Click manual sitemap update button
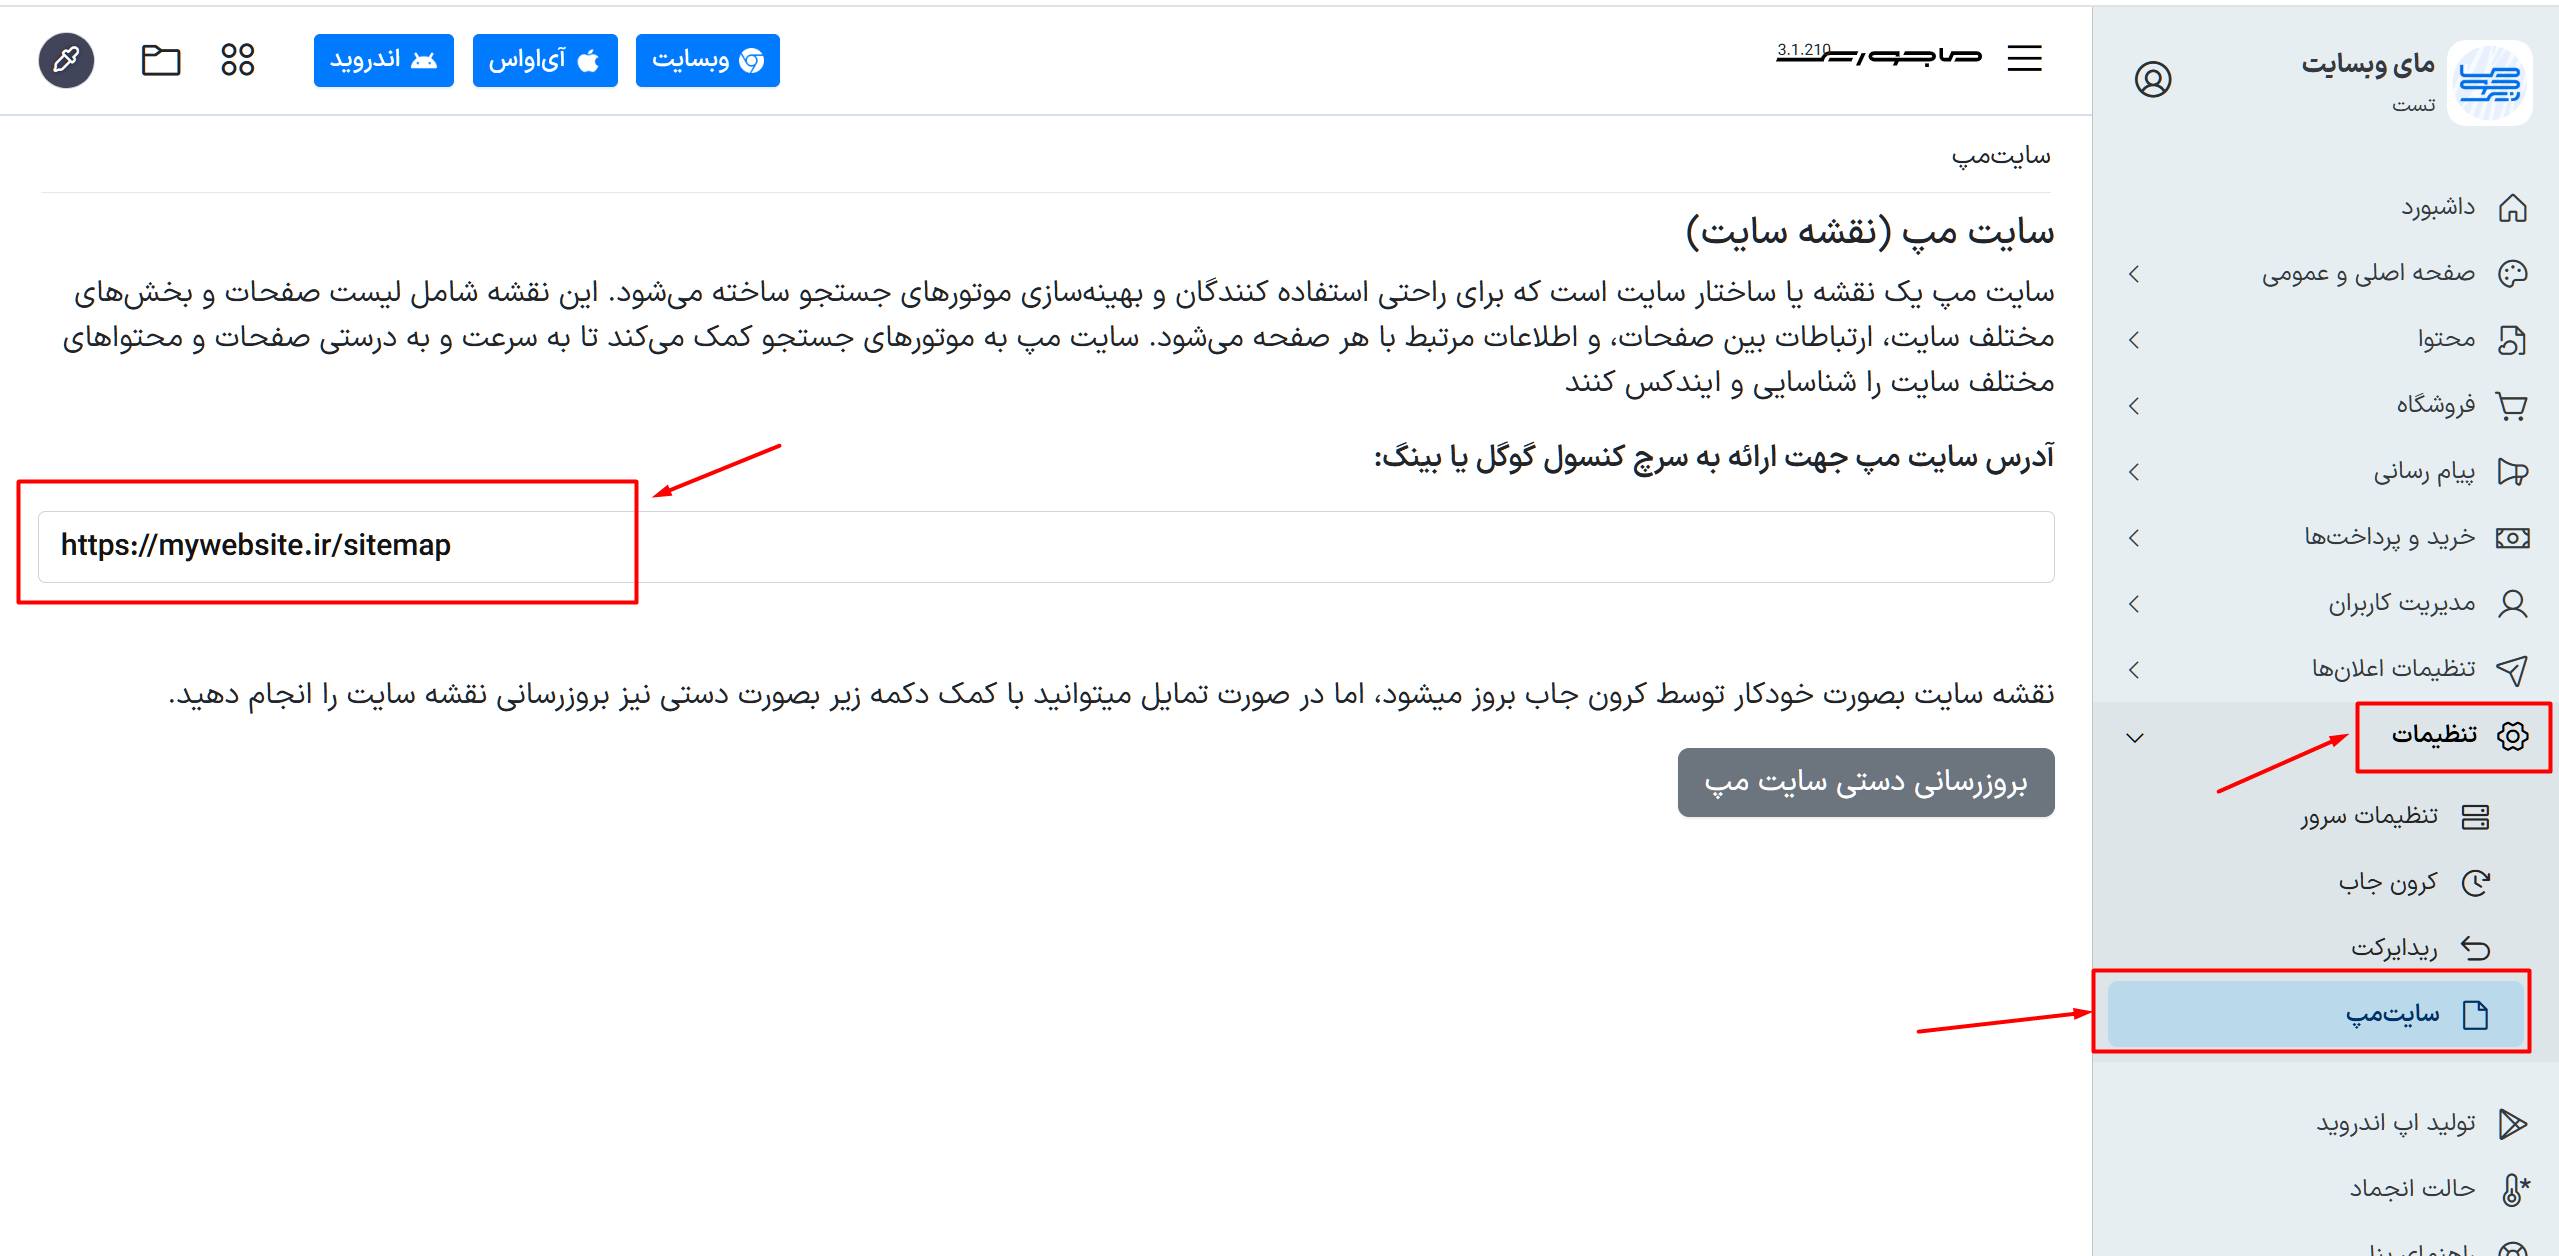Image resolution: width=2559 pixels, height=1256 pixels. click(x=1865, y=782)
